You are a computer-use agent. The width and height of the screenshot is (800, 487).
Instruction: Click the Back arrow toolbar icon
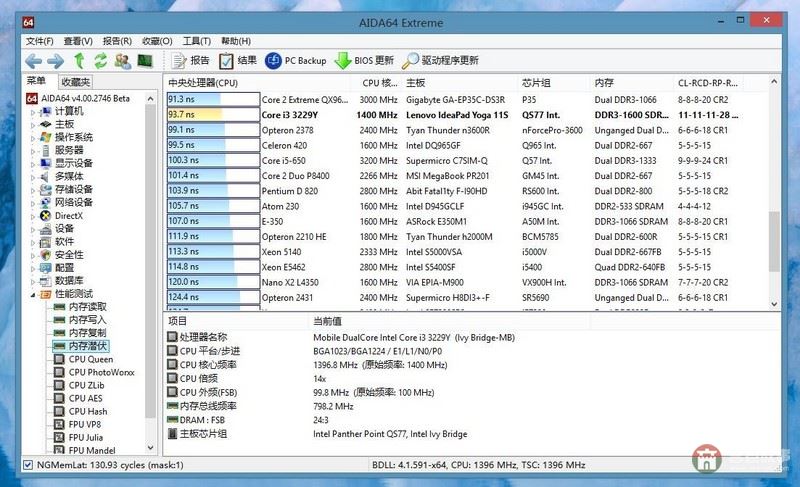point(34,61)
